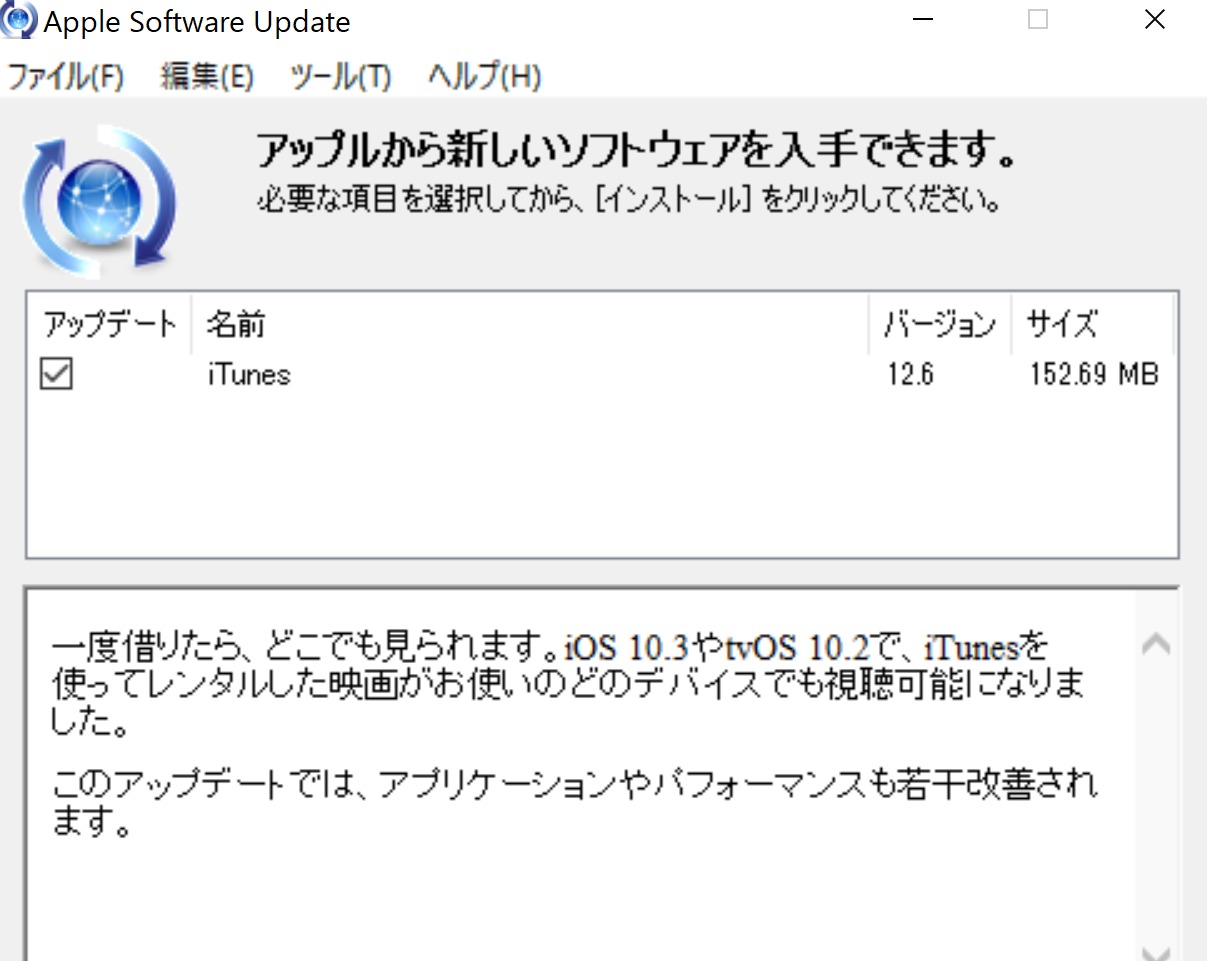This screenshot has height=961, width=1207.
Task: Click the アップデート column header
Action: tap(109, 325)
